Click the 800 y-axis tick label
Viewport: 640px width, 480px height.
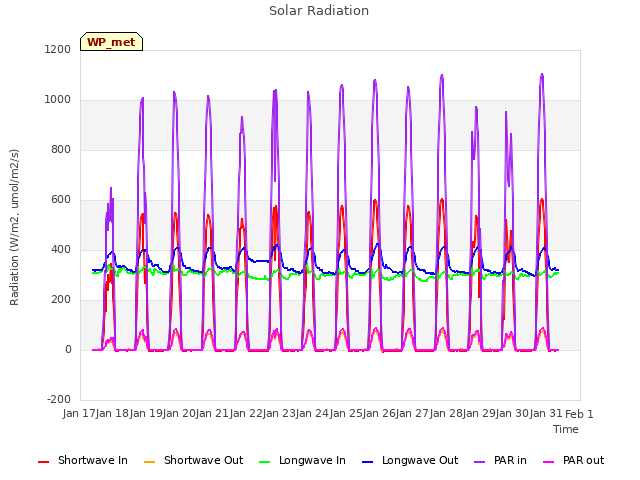click(x=61, y=149)
